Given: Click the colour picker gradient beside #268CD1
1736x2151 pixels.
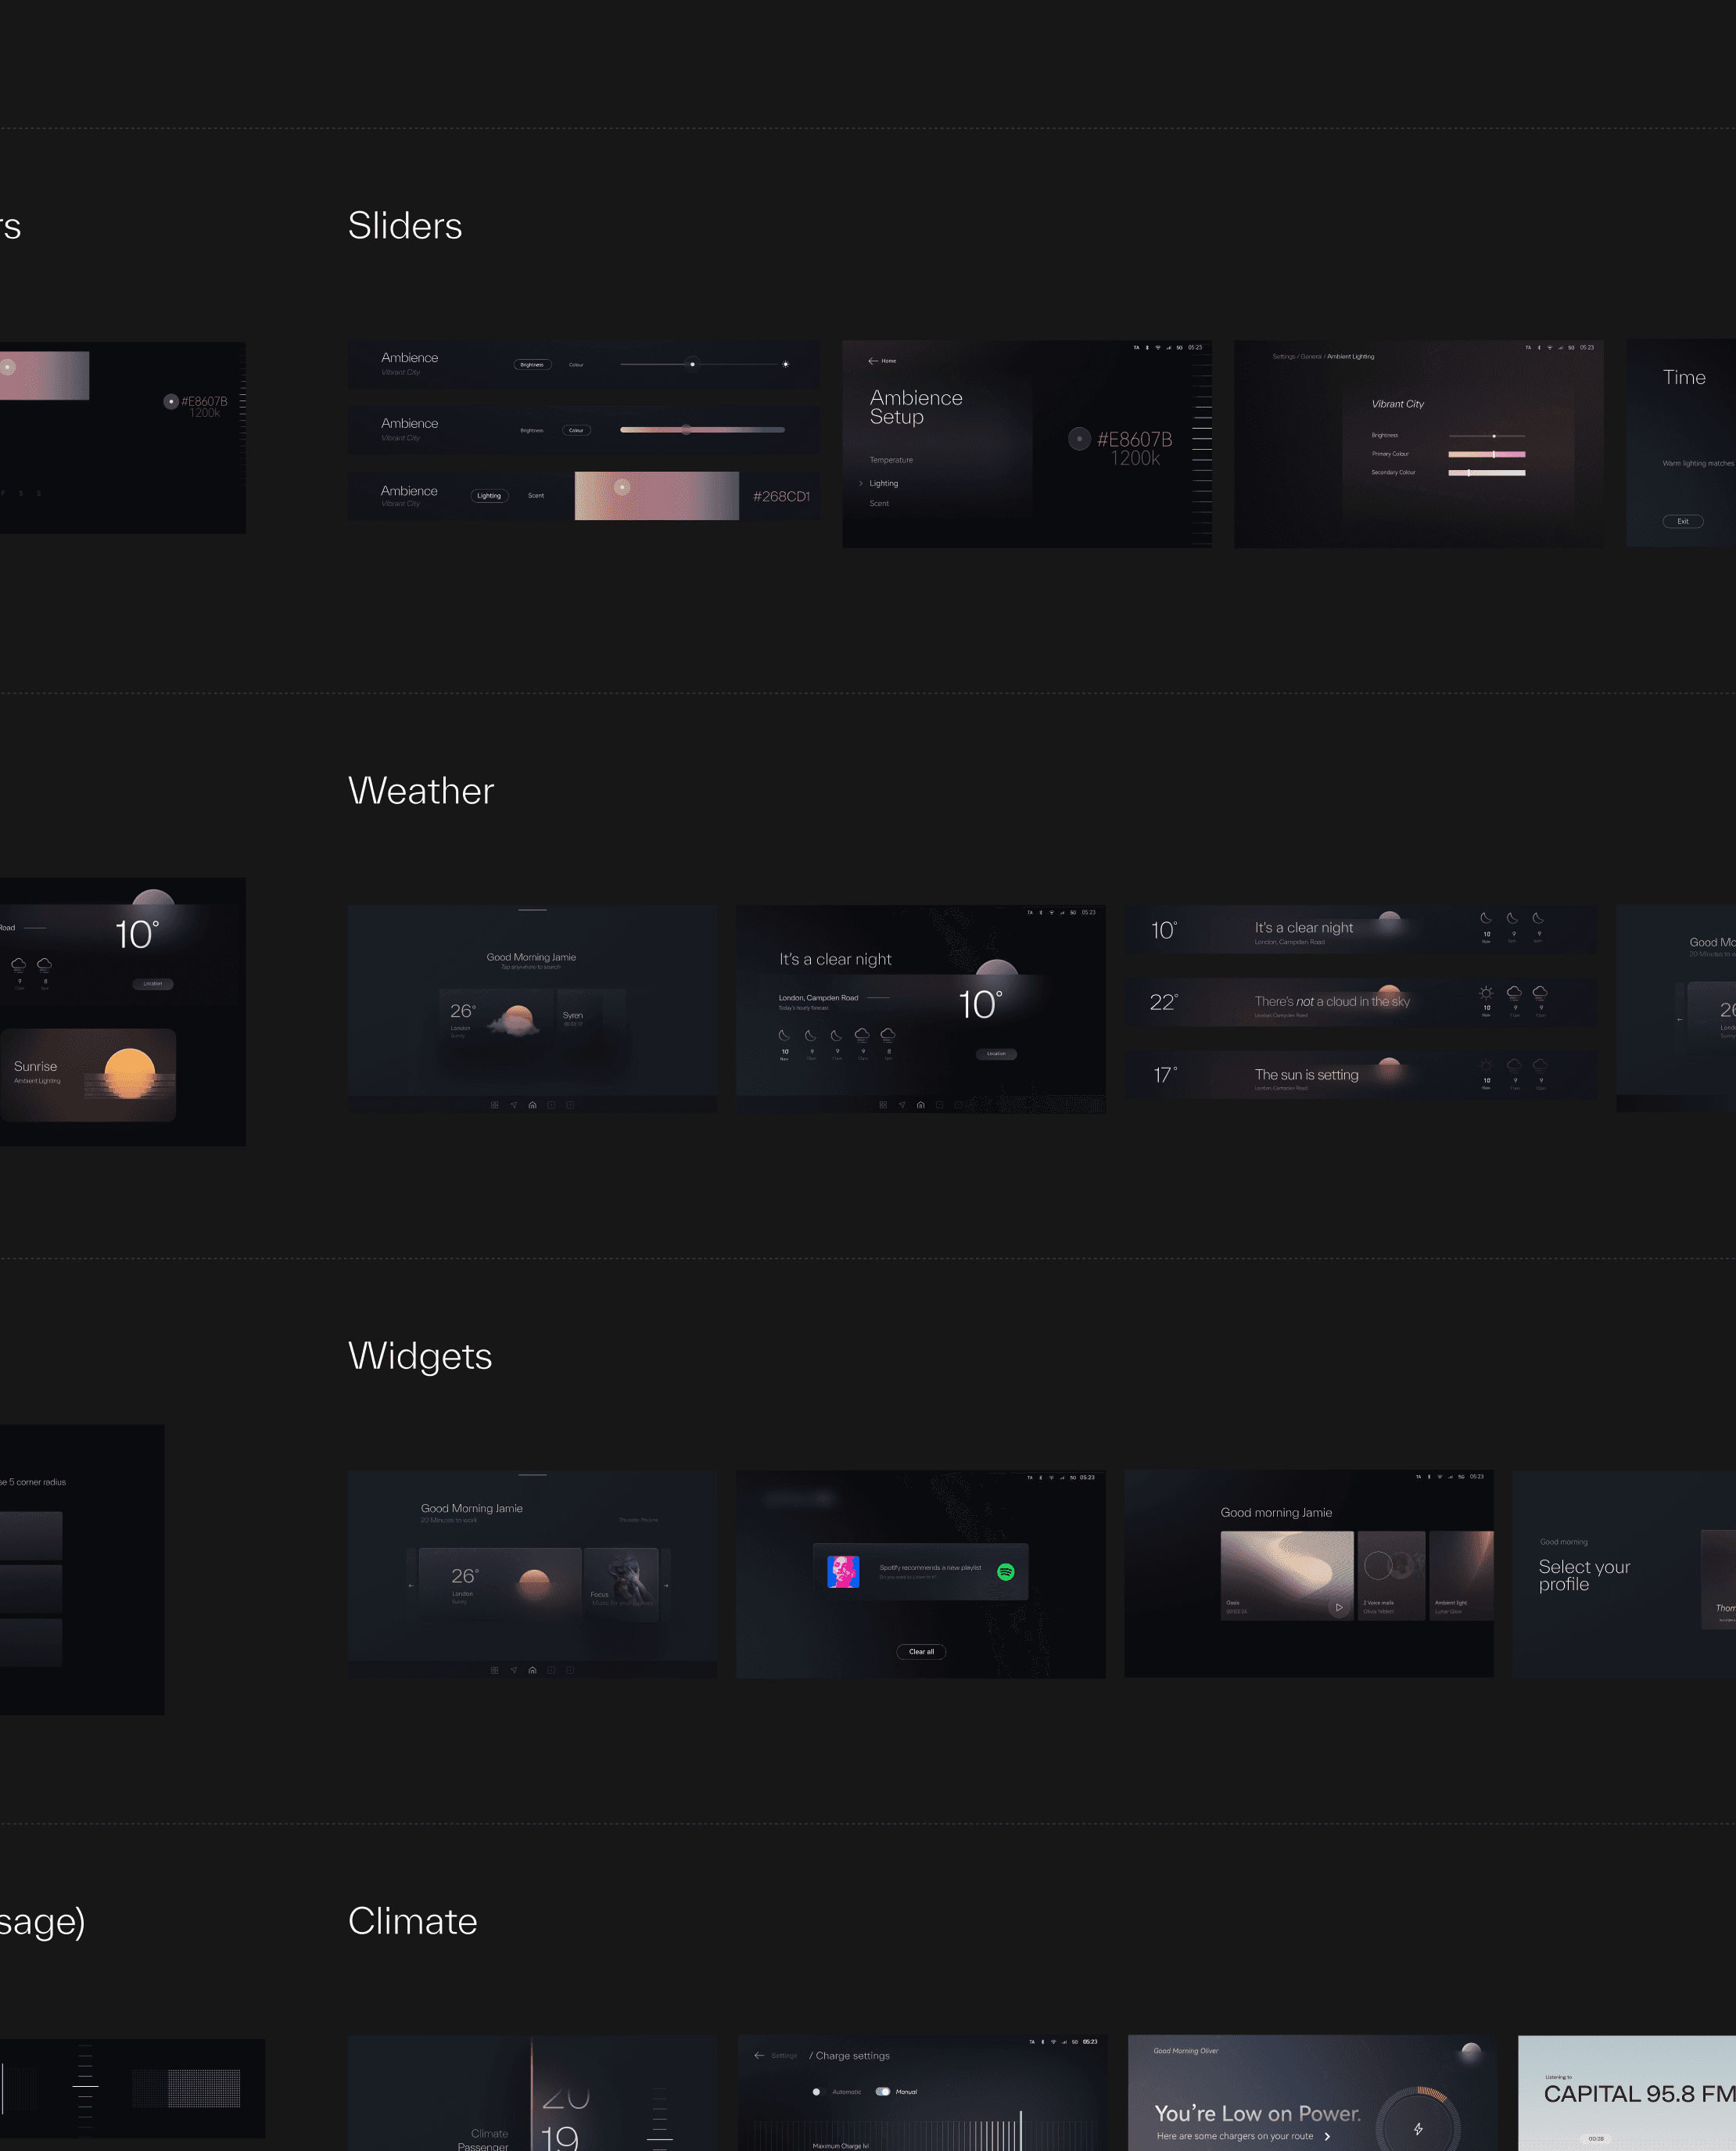Looking at the screenshot, I should (656, 496).
